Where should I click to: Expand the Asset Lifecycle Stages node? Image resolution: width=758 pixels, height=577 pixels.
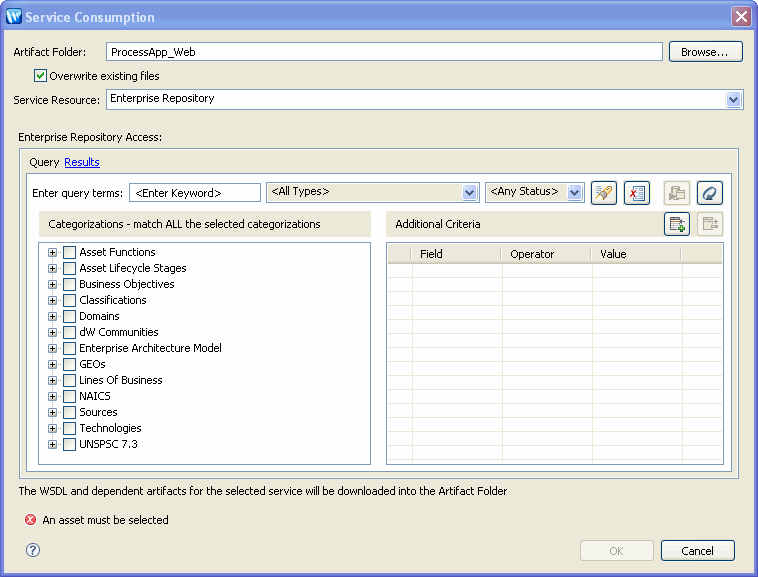pyautogui.click(x=52, y=268)
